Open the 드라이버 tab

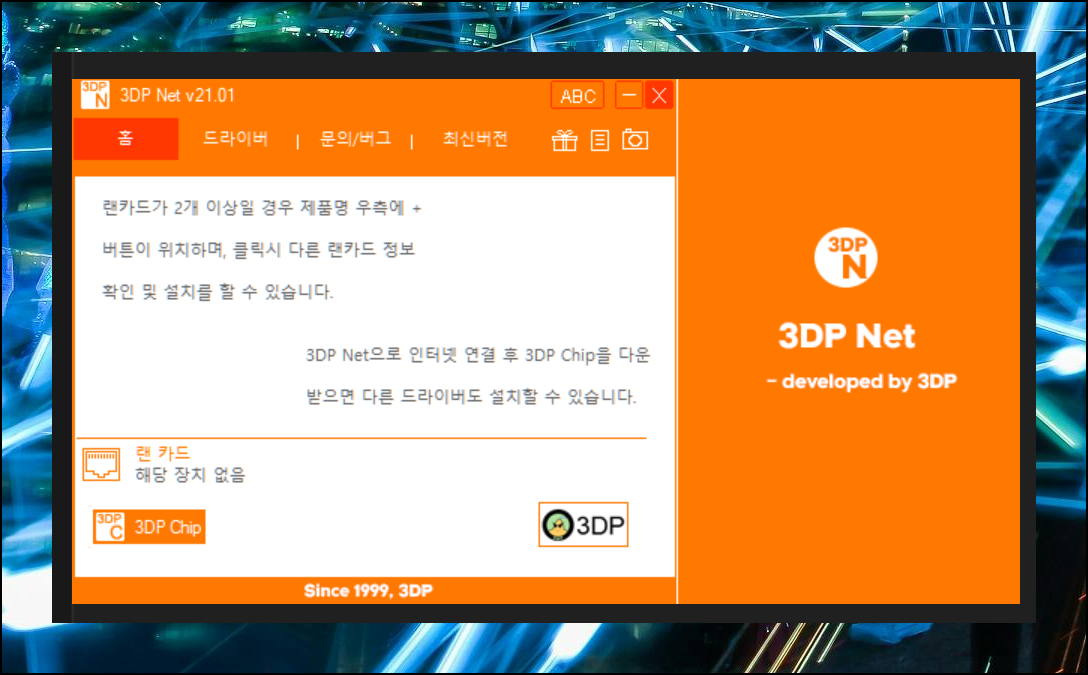(x=235, y=139)
